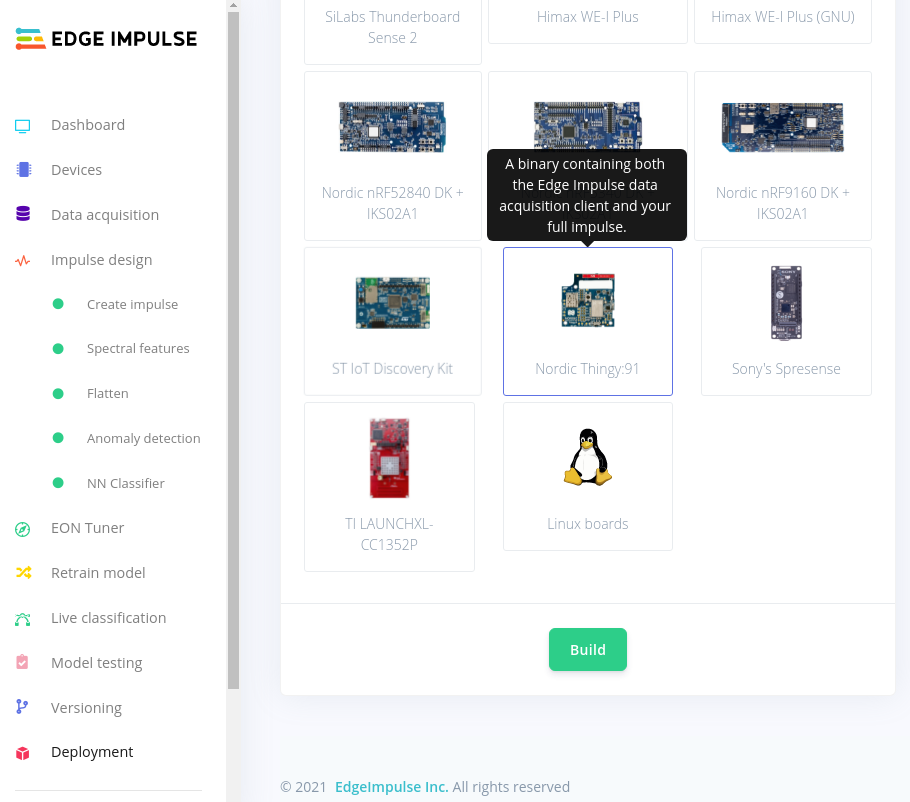The height and width of the screenshot is (802, 910).
Task: Select board image above the tooltip
Action: coord(587,125)
